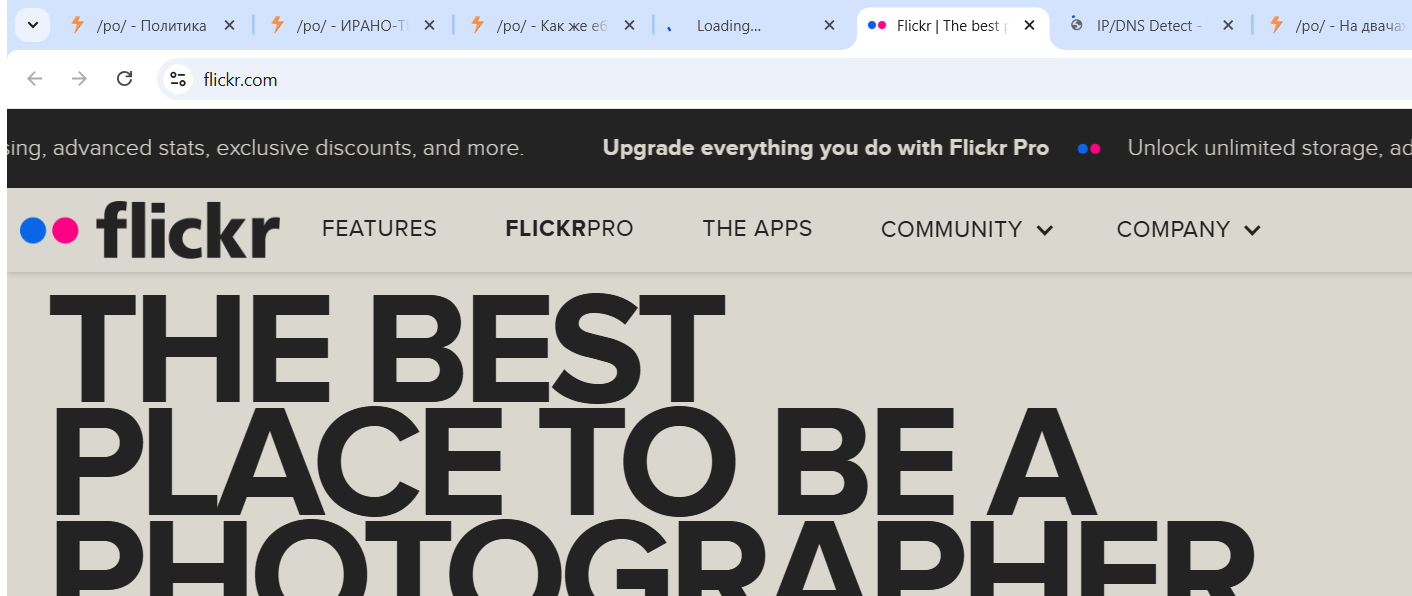Image resolution: width=1412 pixels, height=596 pixels.
Task: Close the Flickr tab
Action: pos(1029,25)
